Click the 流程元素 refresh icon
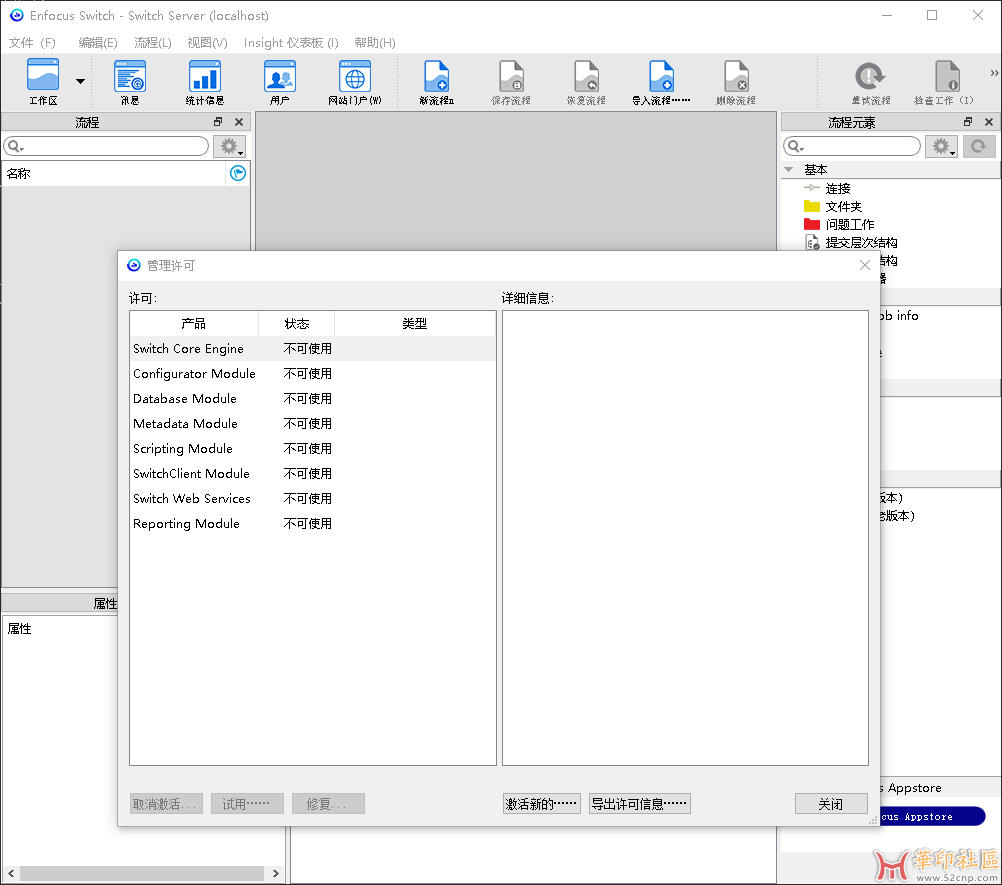Screen dimensions: 1002x885 tap(979, 146)
